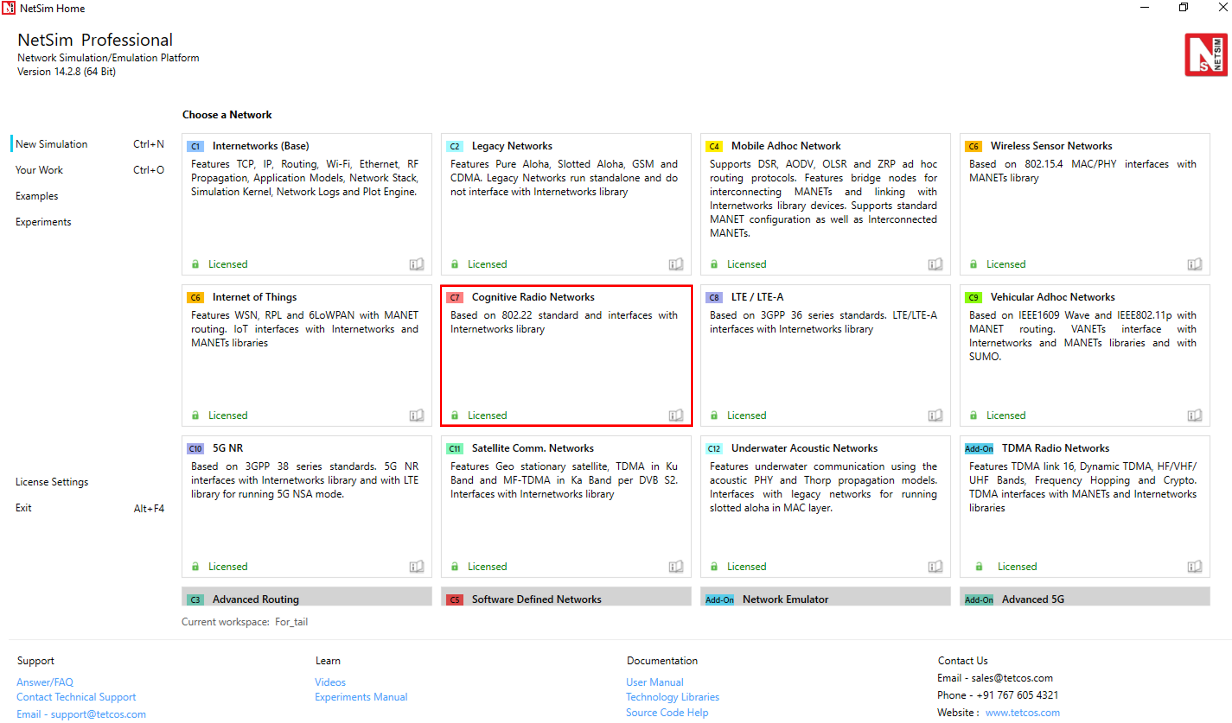Click the book icon on Legacy Networks card
The image size is (1232, 723).
pyautogui.click(x=676, y=265)
